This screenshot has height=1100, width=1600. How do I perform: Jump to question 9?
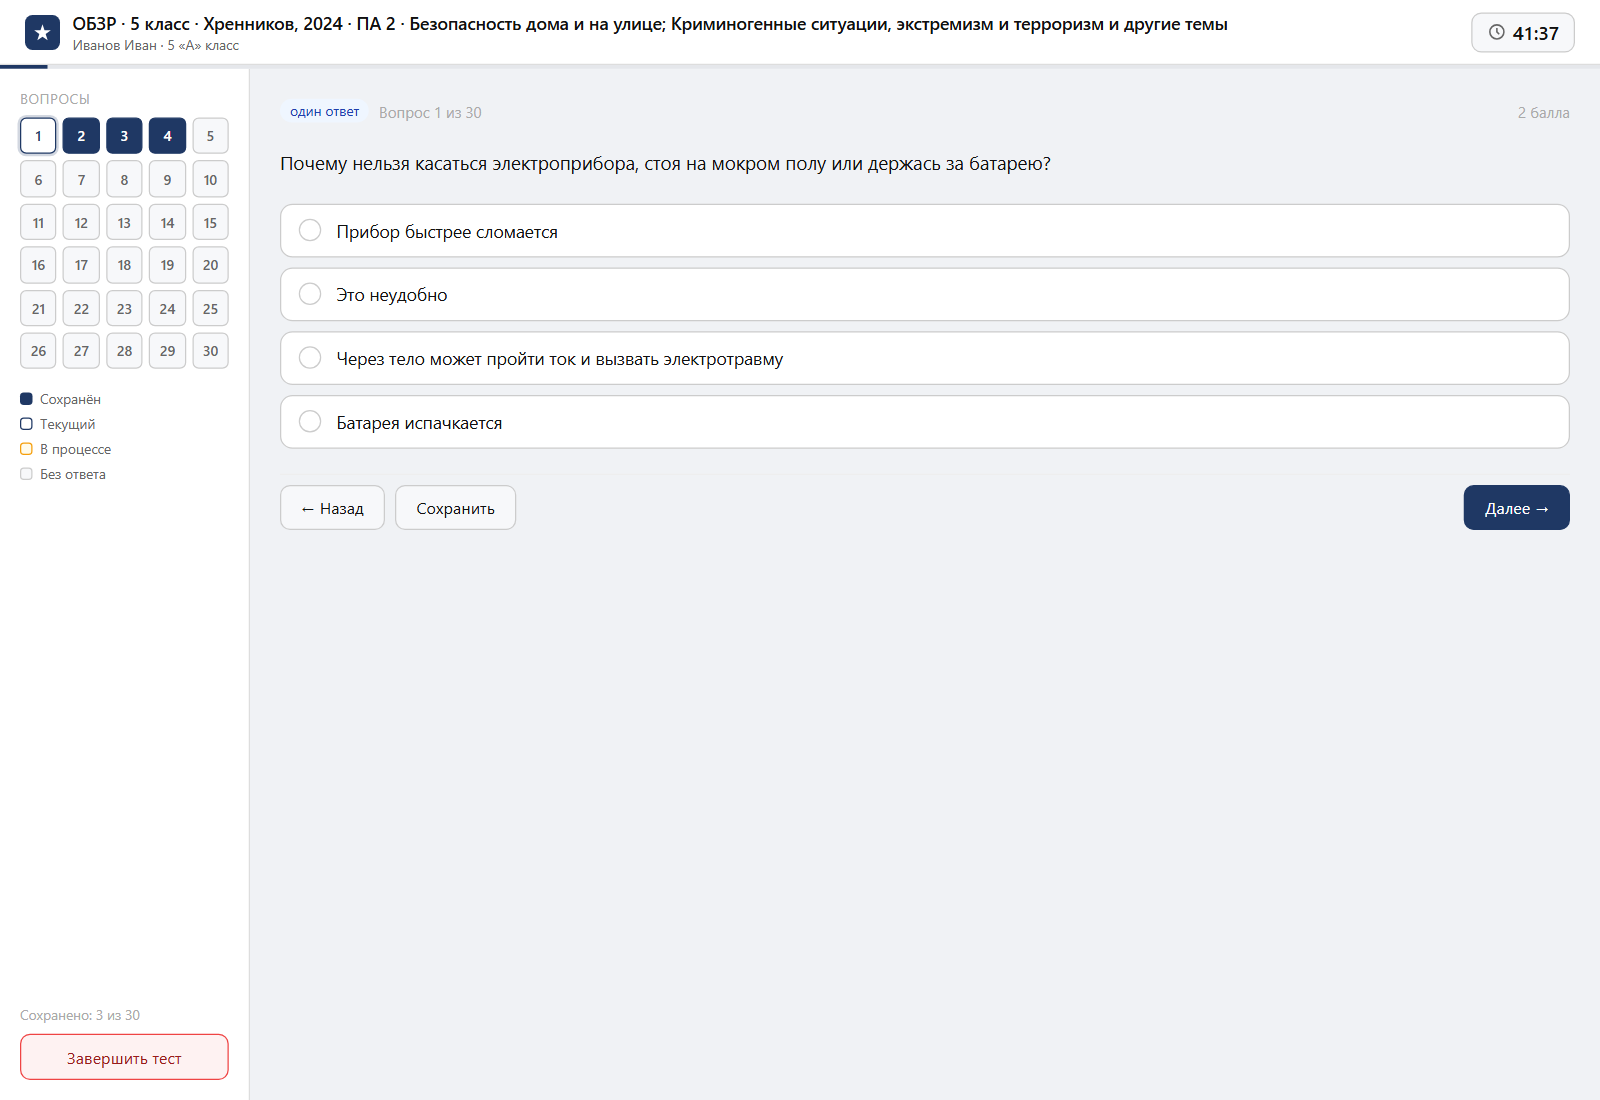coord(167,180)
